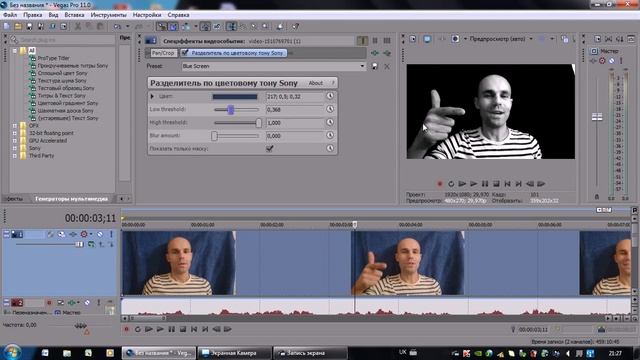Click the stop button in timeline transport bar
This screenshot has width=640, height=360.
tap(183, 329)
